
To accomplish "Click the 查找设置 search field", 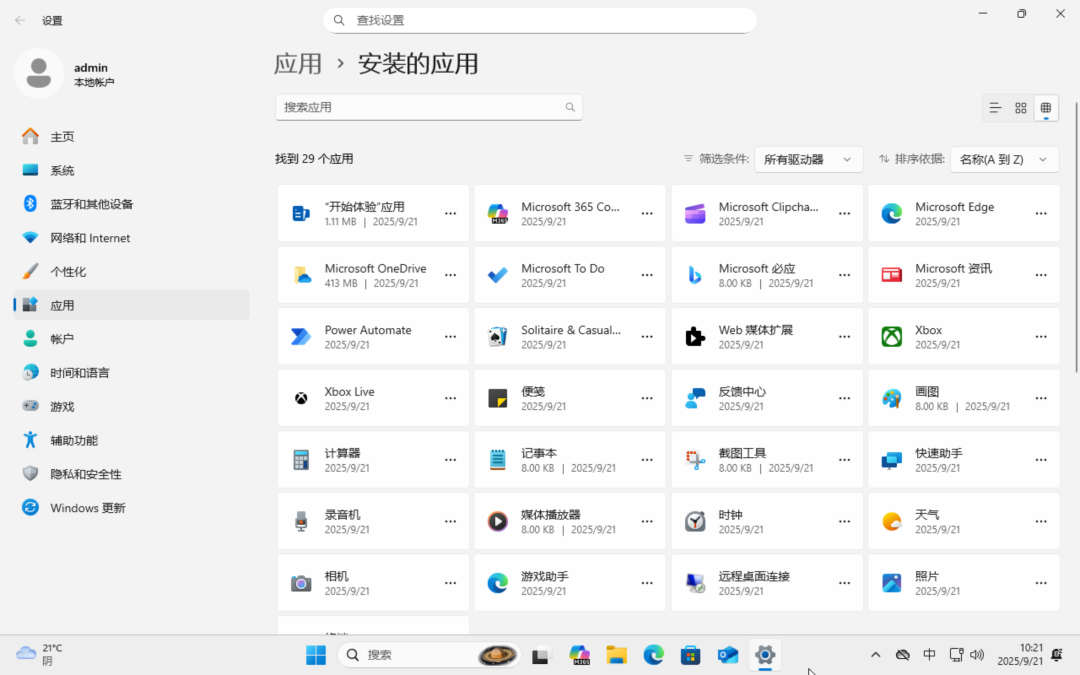I will click(x=540, y=20).
